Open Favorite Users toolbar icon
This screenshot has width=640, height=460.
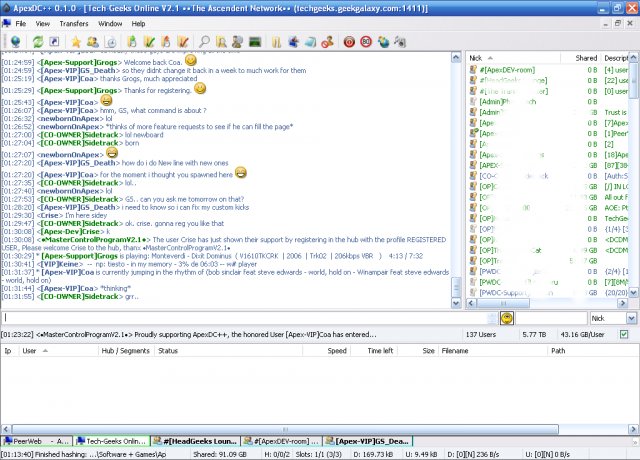(x=93, y=42)
